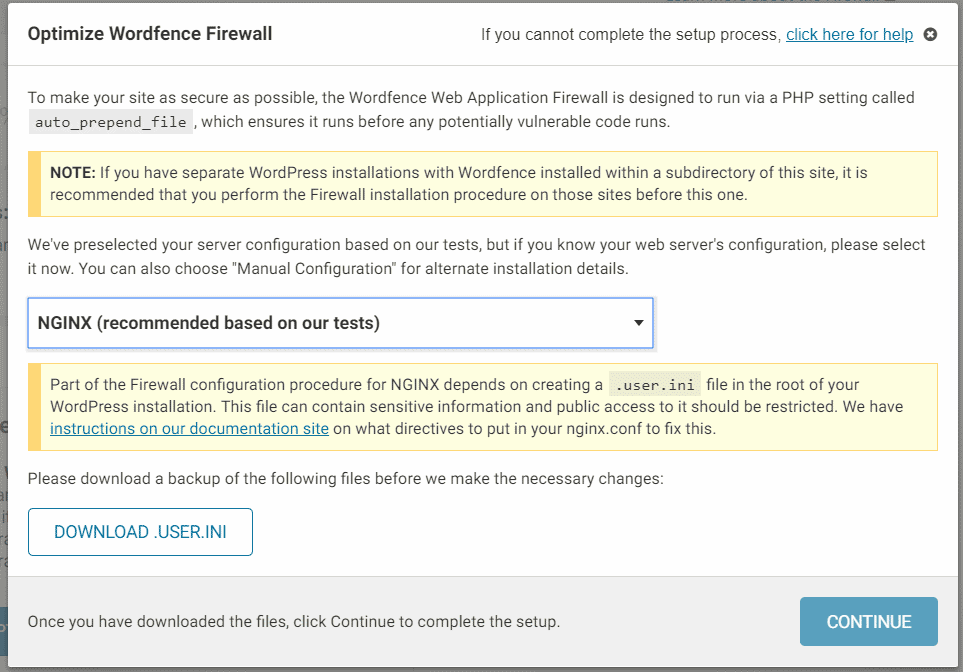Click the dropdown arrow beside NGINX option
This screenshot has height=672, width=963.
point(639,323)
